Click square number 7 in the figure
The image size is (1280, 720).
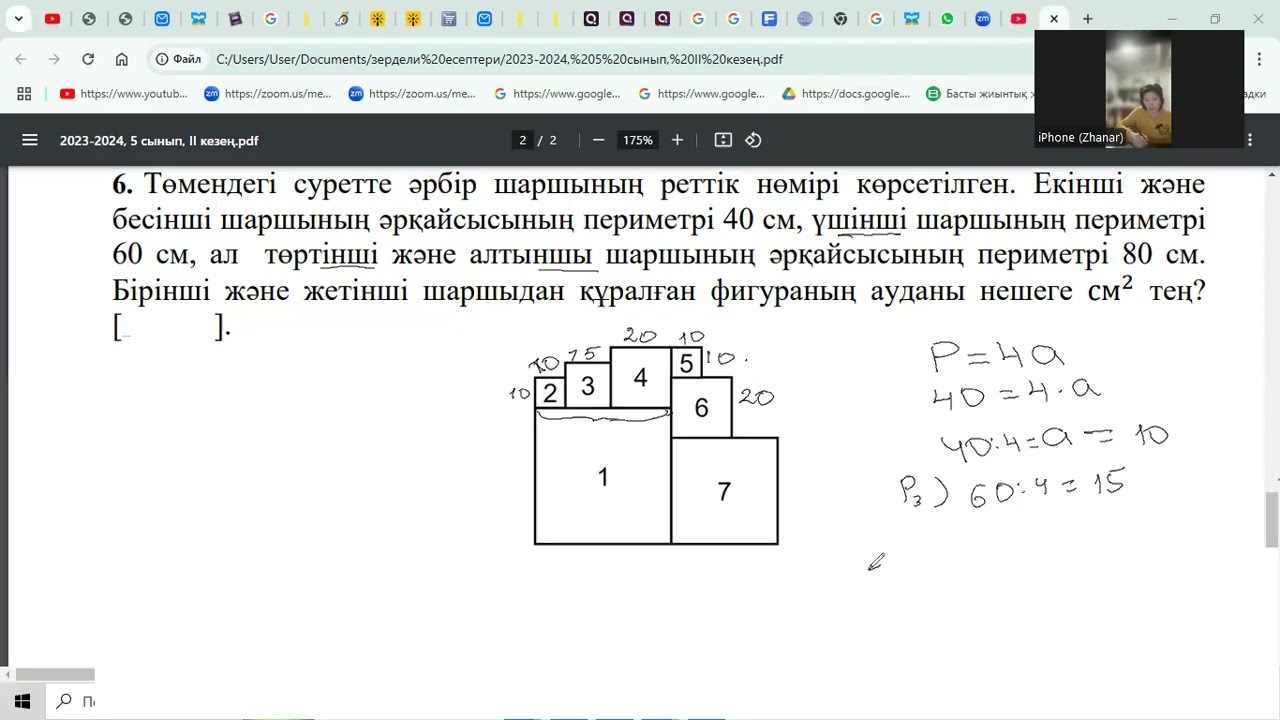coord(724,491)
